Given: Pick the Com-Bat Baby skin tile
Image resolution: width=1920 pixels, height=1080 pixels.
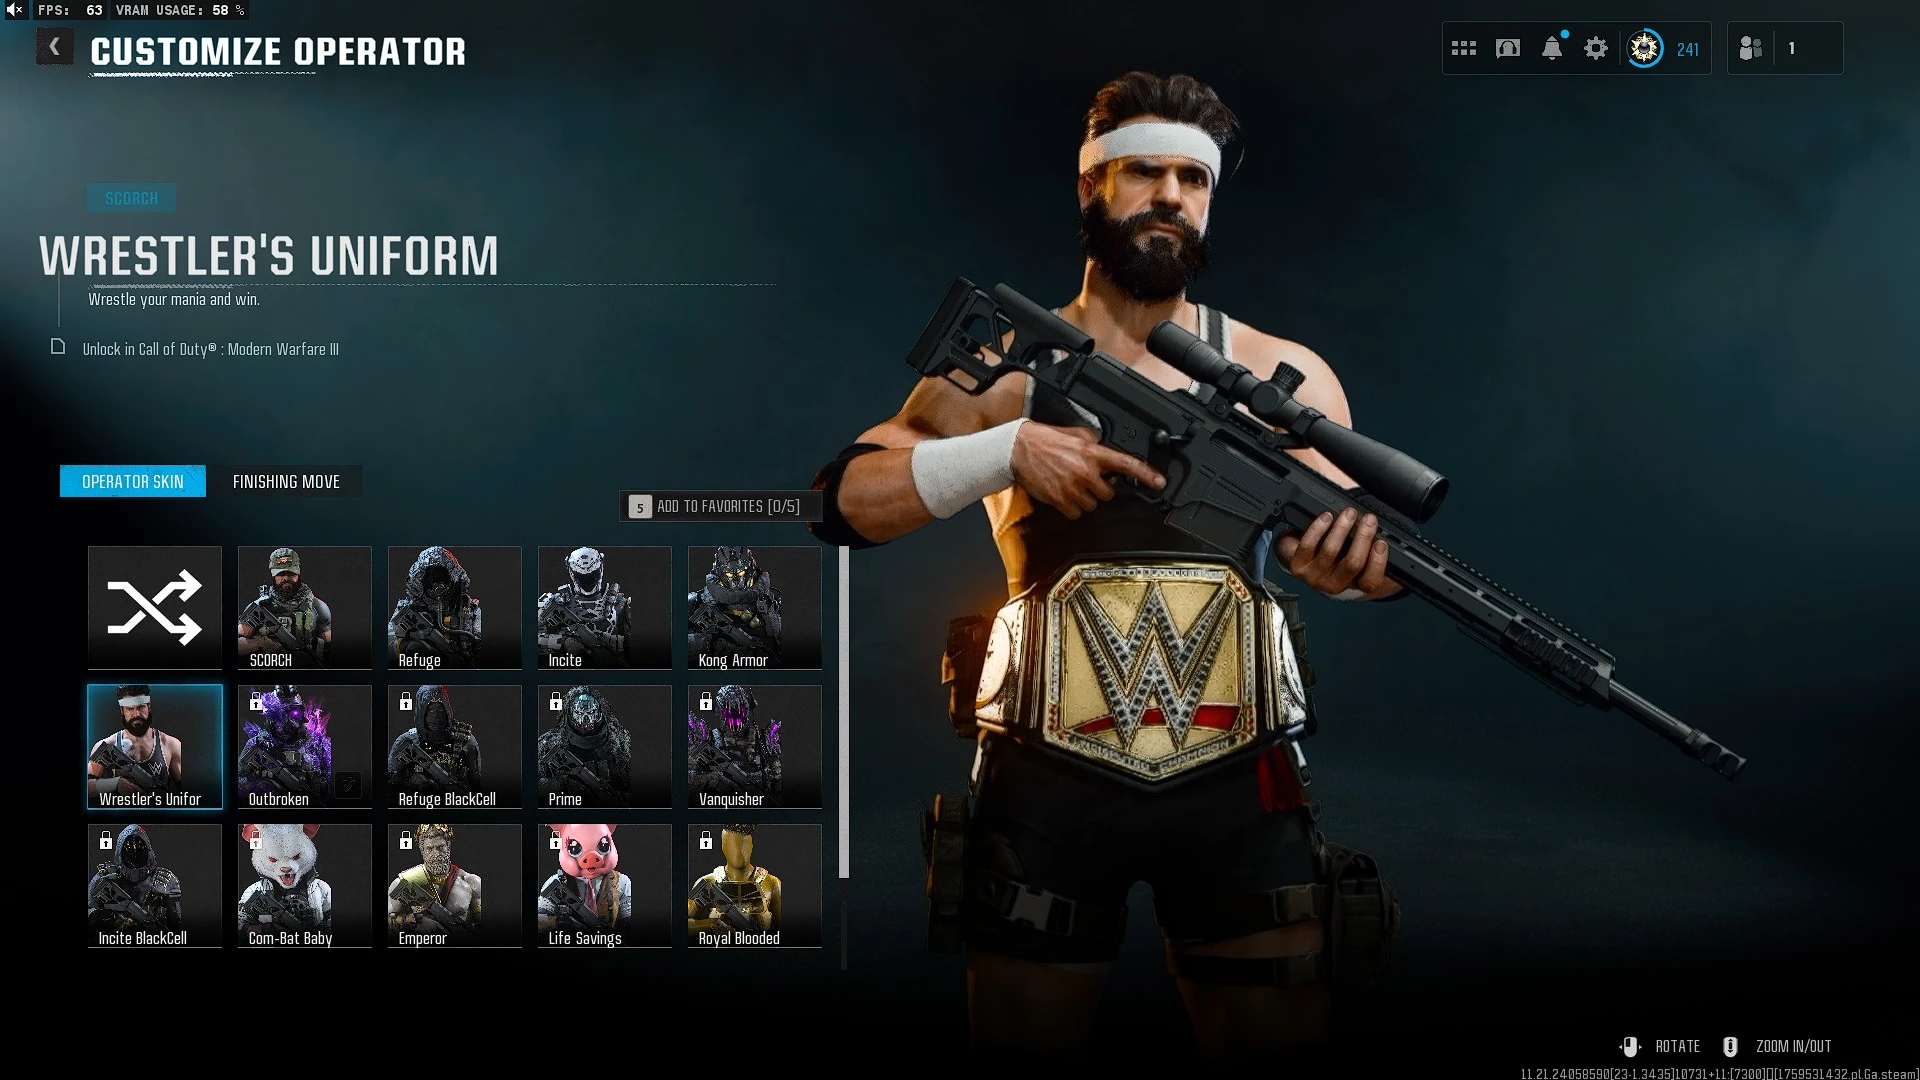Looking at the screenshot, I should click(x=305, y=885).
